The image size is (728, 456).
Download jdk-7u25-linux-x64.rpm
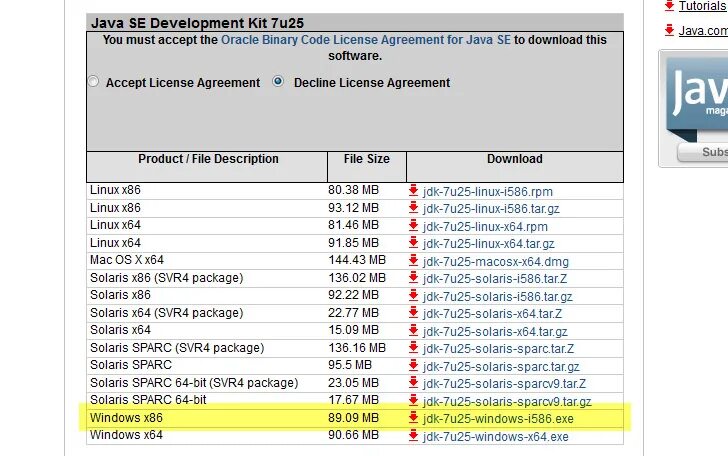coord(485,227)
